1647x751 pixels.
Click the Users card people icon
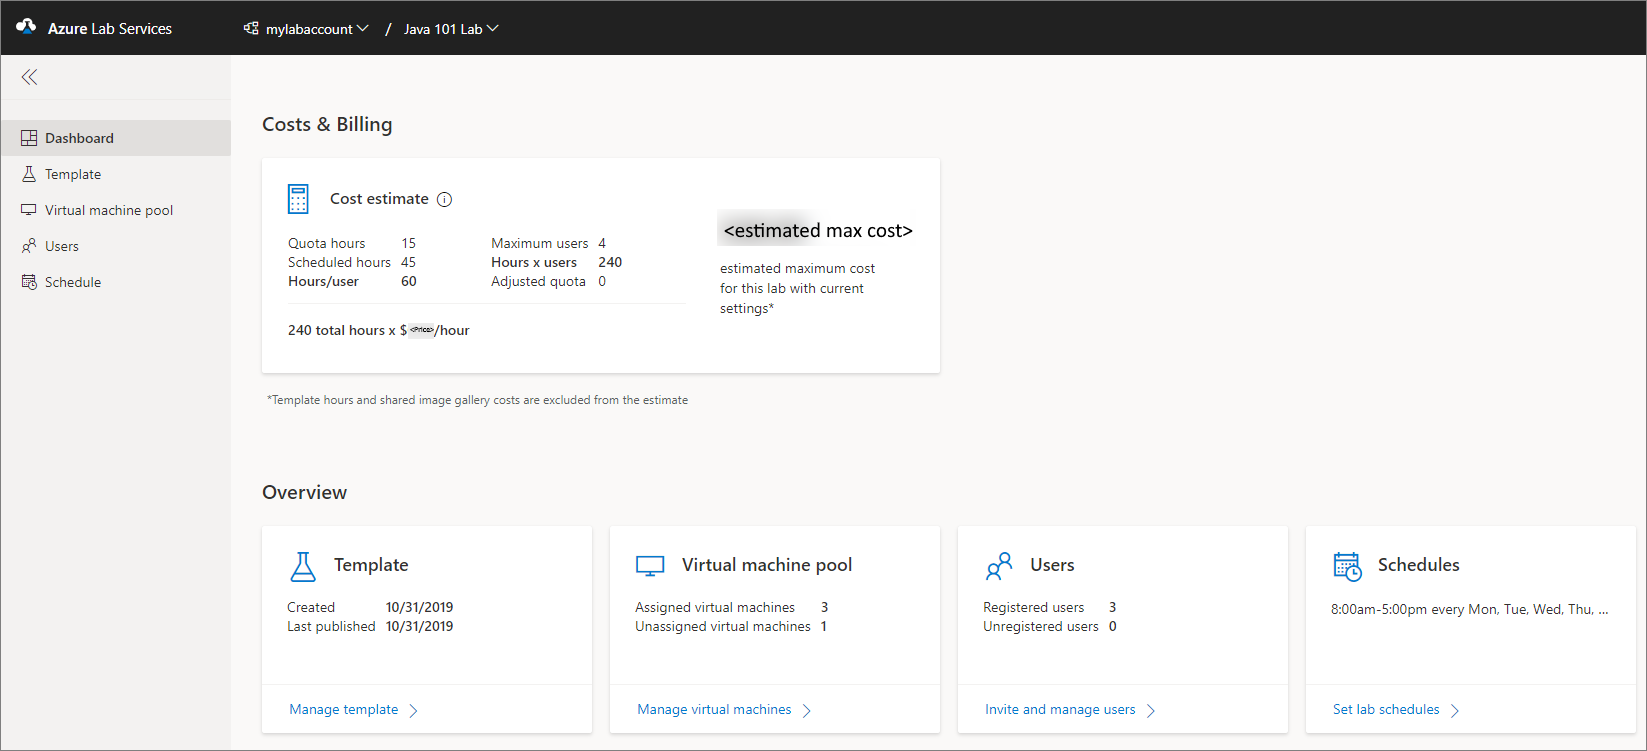point(999,566)
